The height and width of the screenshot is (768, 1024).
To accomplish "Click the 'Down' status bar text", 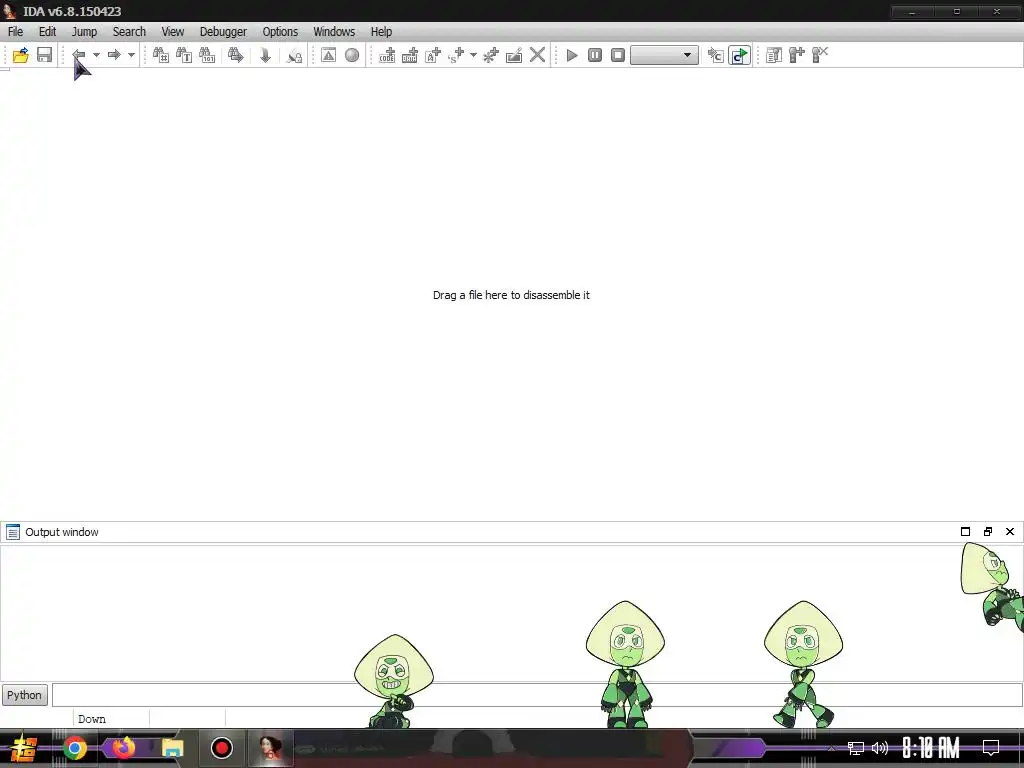I will [x=92, y=719].
